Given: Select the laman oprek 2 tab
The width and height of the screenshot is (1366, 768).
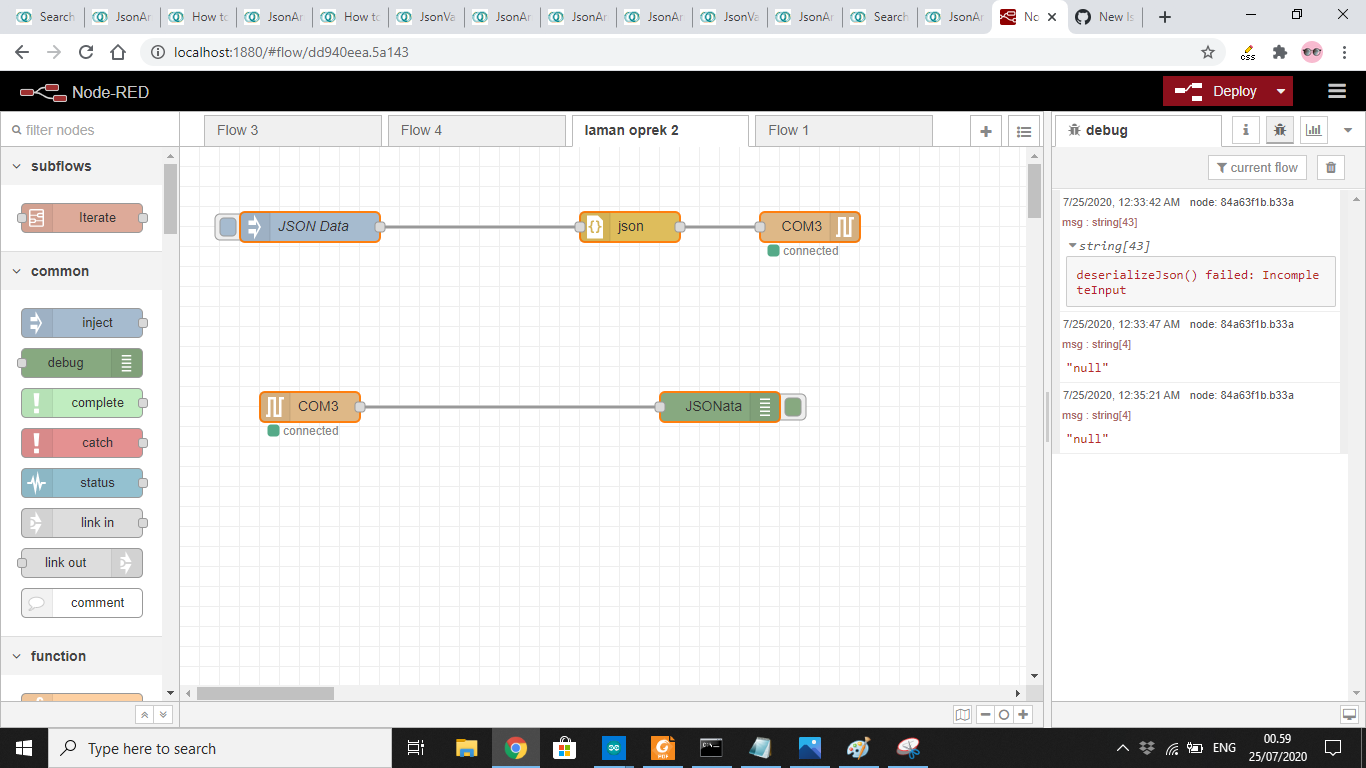Looking at the screenshot, I should (x=660, y=130).
